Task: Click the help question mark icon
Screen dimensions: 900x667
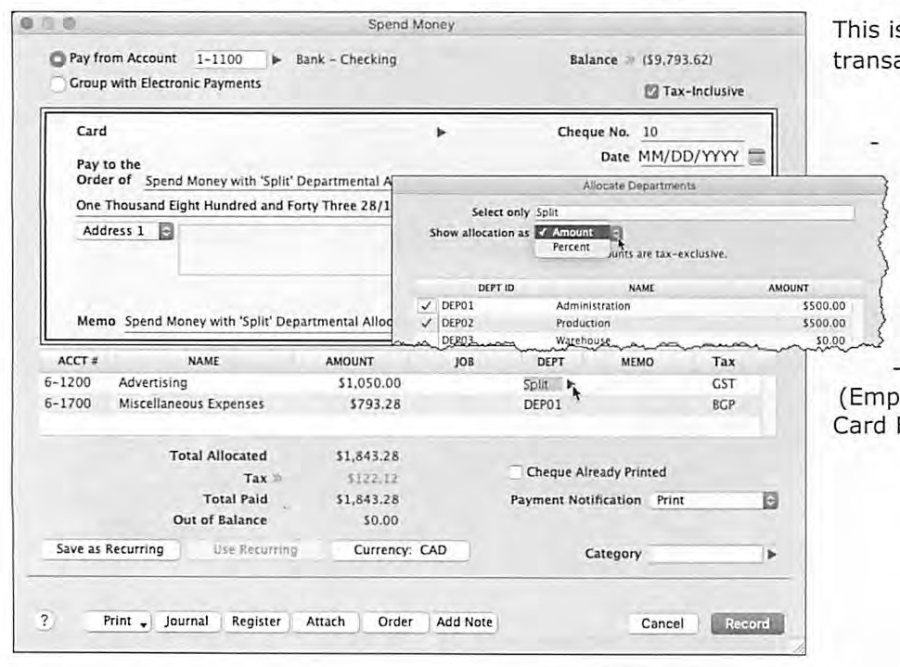Action: (x=45, y=620)
